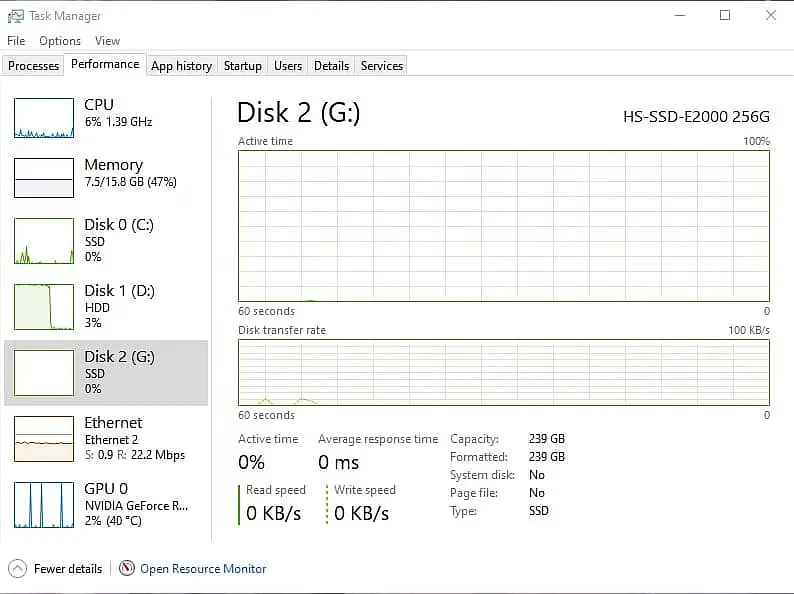Click the Active time graph
This screenshot has width=794, height=594.
coord(504,226)
